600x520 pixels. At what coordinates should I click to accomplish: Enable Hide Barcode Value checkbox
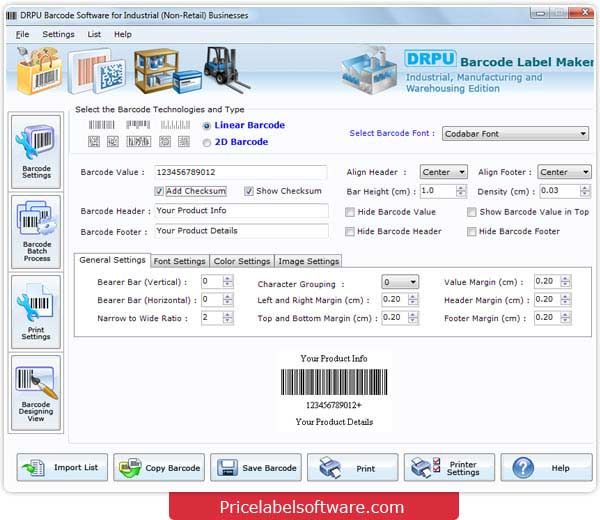click(x=350, y=212)
